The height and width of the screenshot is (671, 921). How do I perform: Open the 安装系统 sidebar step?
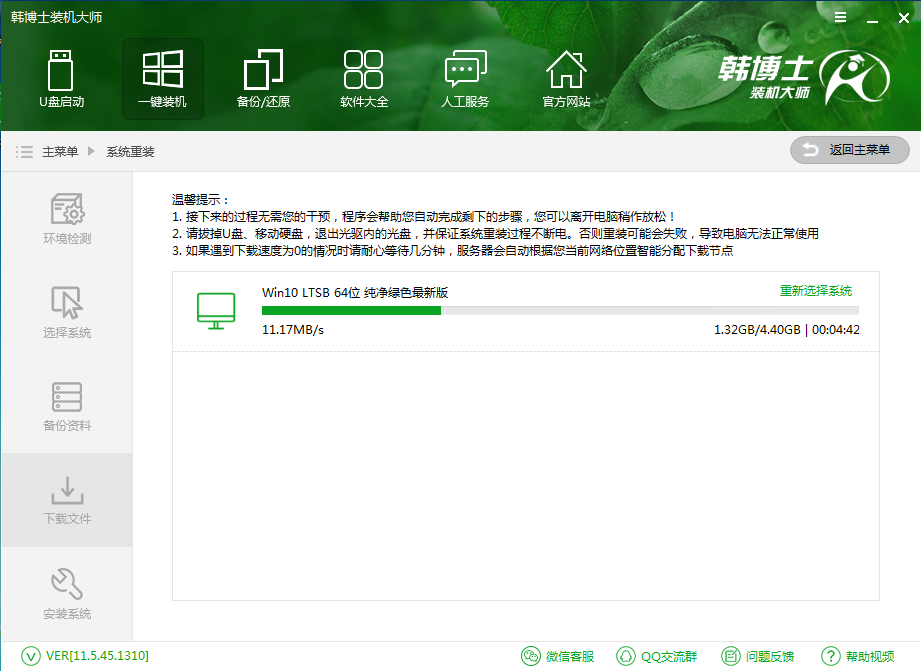(x=66, y=598)
